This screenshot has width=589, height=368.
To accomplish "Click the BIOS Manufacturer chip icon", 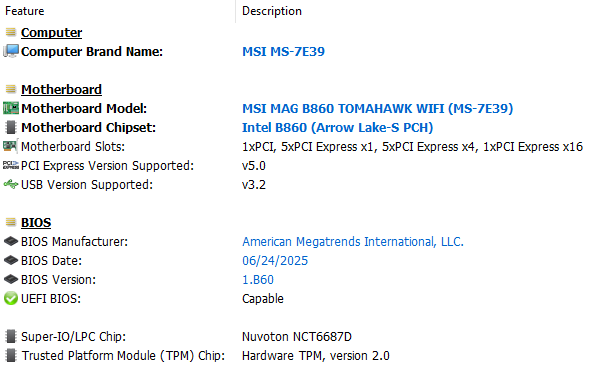I will click(11, 241).
